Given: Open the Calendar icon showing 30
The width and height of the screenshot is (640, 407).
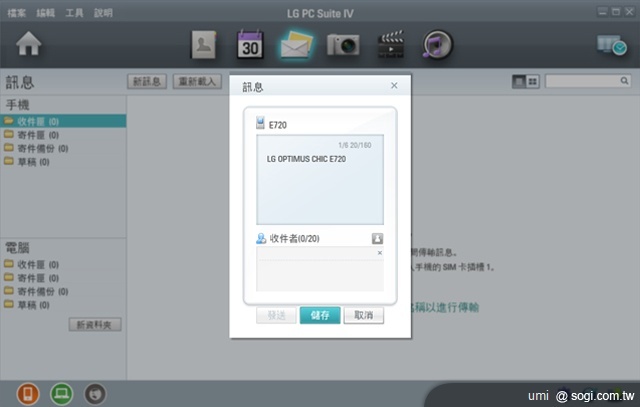Looking at the screenshot, I should tap(250, 44).
